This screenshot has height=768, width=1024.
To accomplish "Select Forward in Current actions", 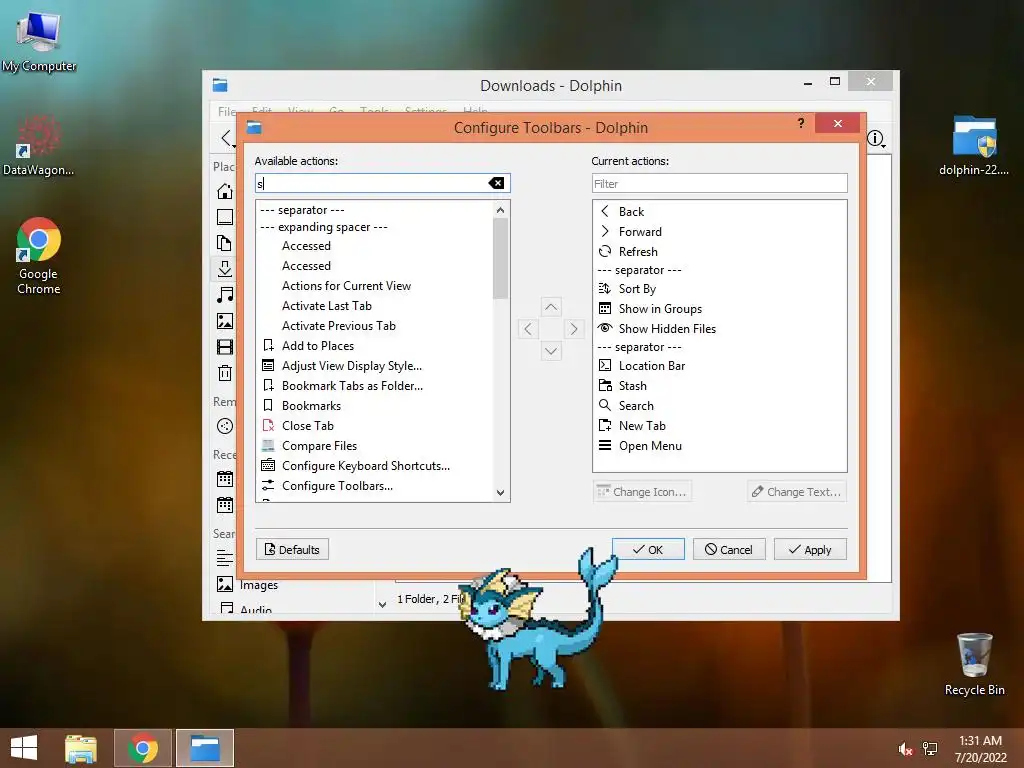I will [640, 232].
